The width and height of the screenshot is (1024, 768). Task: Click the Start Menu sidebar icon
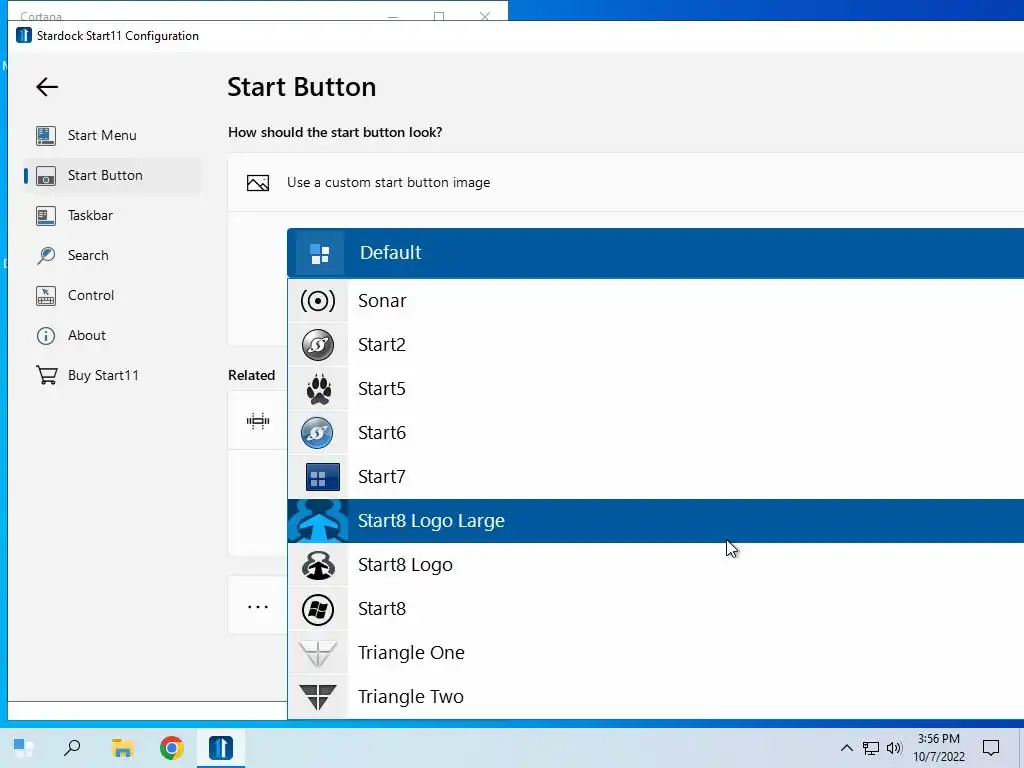(46, 135)
